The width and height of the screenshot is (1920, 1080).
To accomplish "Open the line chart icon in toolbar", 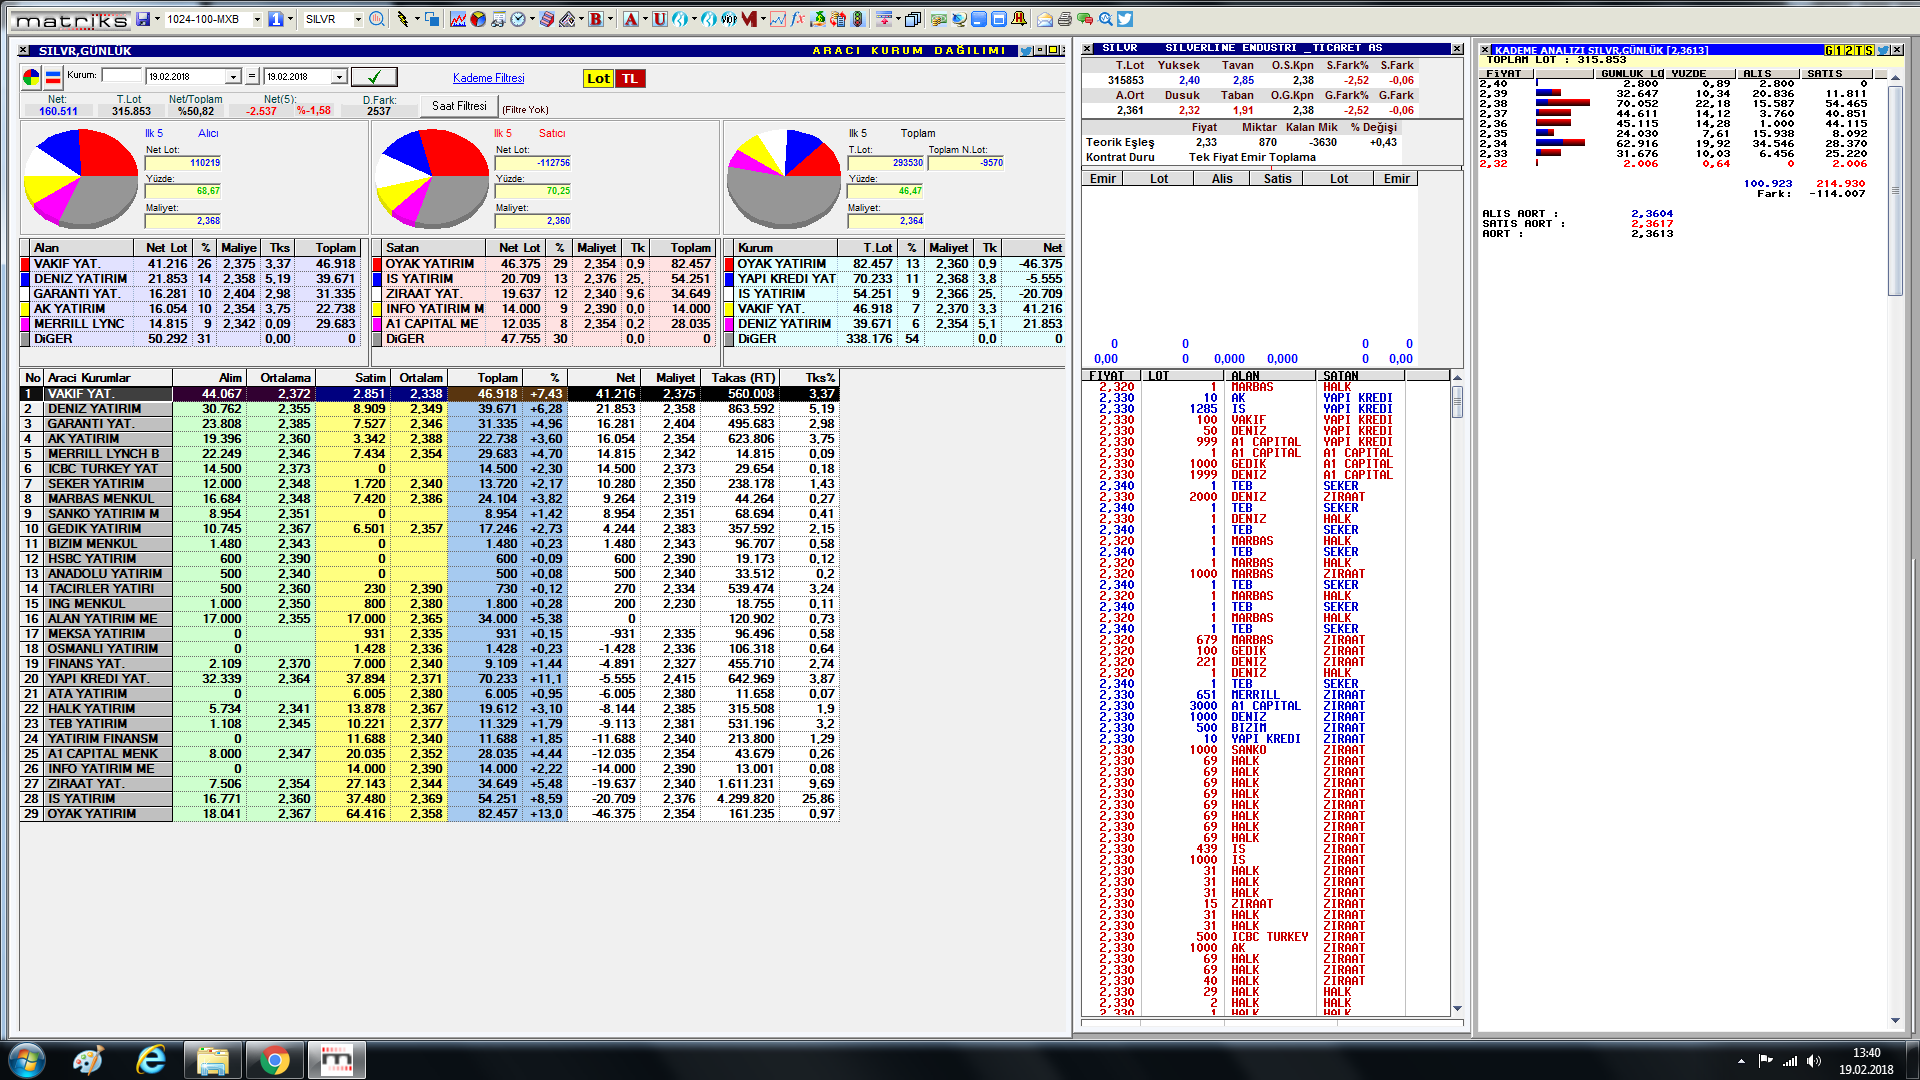I will (x=458, y=19).
